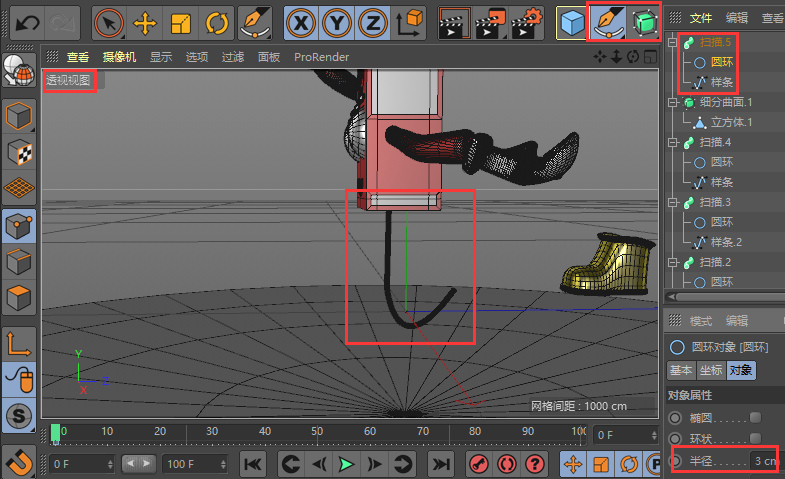The width and height of the screenshot is (785, 479).
Task: Switch to Points mode
Action: [x=19, y=226]
